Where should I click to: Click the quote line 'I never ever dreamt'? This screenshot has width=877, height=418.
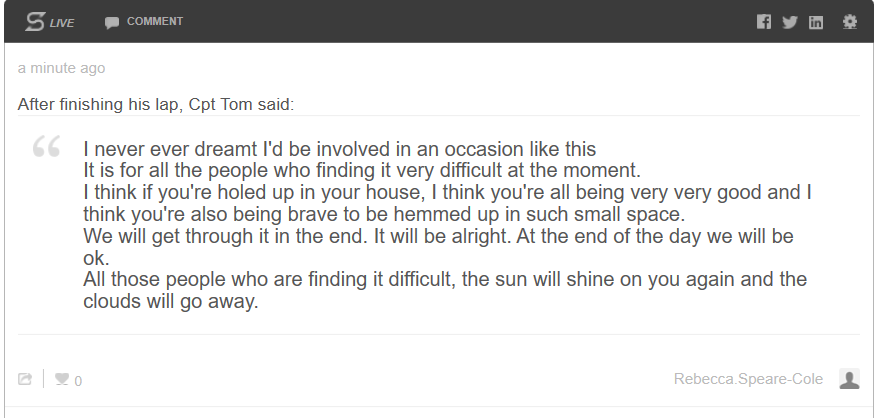click(340, 149)
